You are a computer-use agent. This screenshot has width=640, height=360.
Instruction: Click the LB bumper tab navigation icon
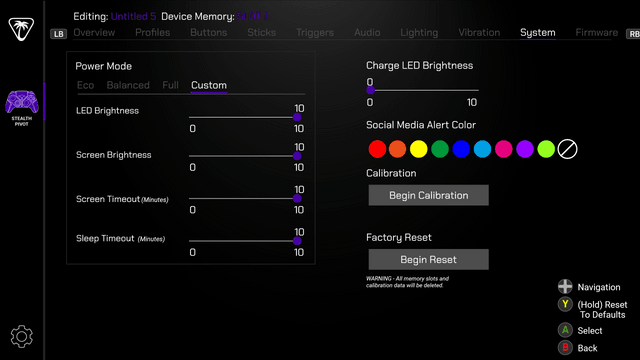click(x=58, y=34)
